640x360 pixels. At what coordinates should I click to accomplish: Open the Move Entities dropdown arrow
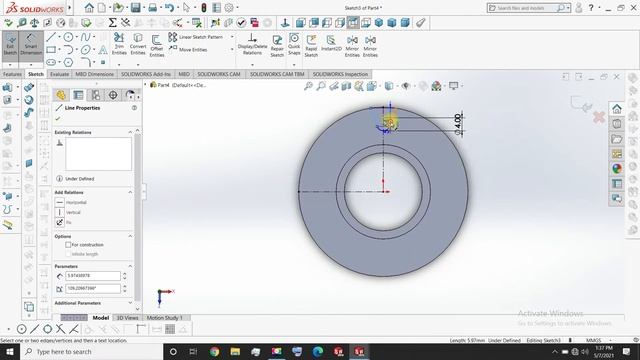(232, 50)
